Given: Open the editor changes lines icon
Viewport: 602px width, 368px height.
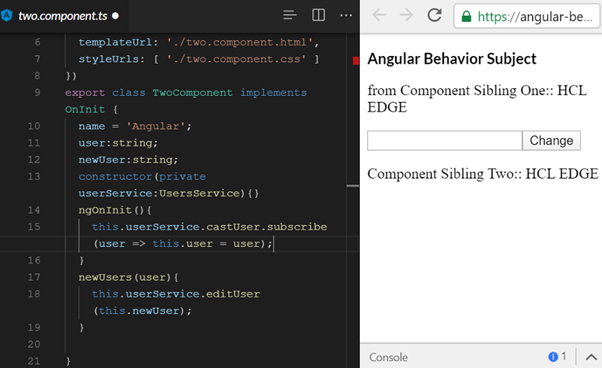Looking at the screenshot, I should 290,15.
